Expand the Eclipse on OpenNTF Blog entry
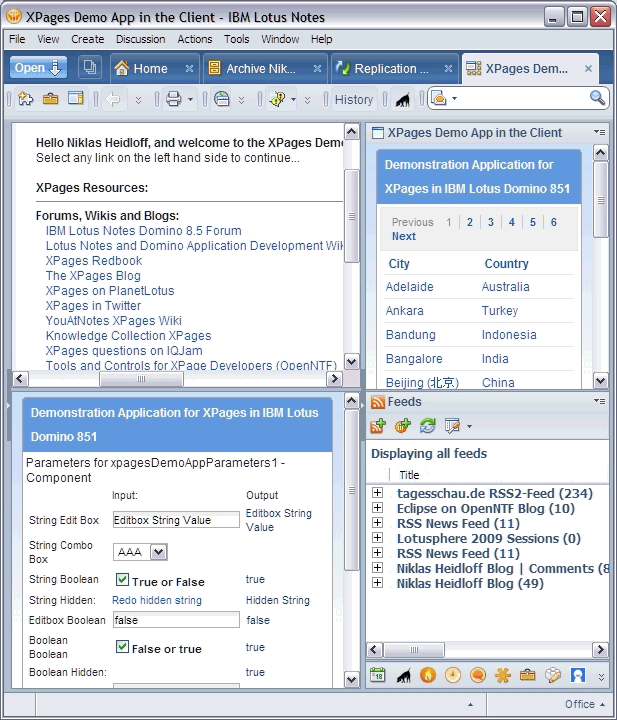This screenshot has height=720, width=617. [377, 508]
